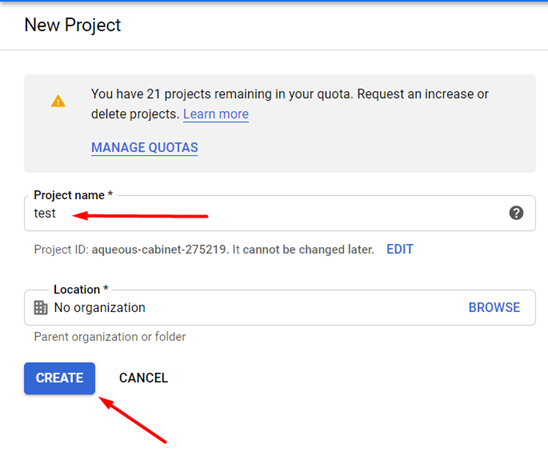
Task: Click the quota remaining warning message text
Action: [x=289, y=104]
